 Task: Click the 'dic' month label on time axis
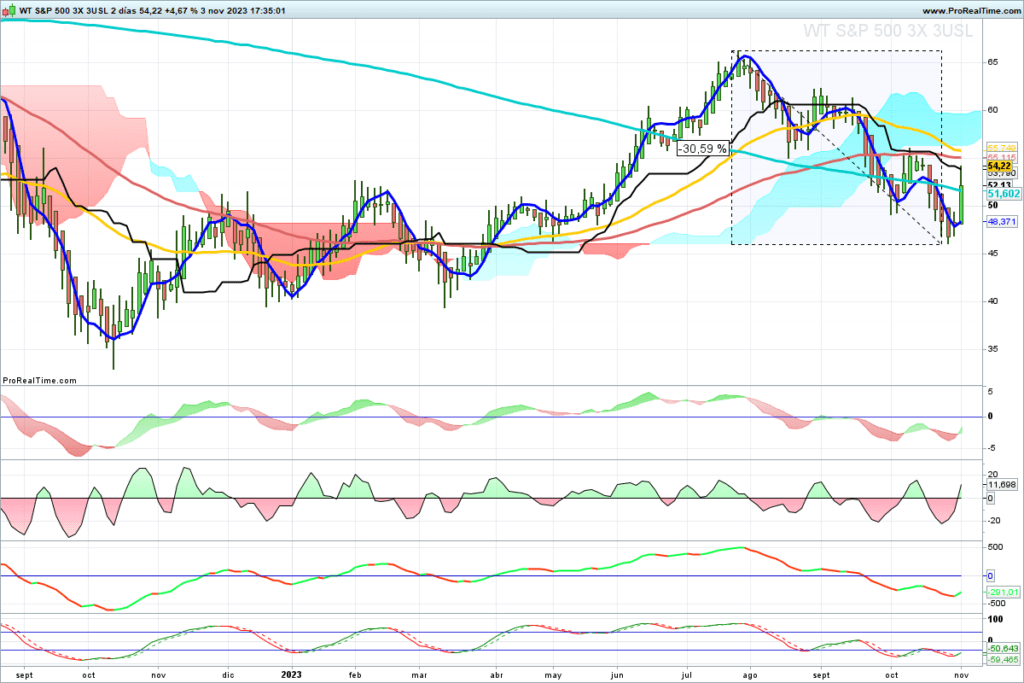tap(227, 675)
